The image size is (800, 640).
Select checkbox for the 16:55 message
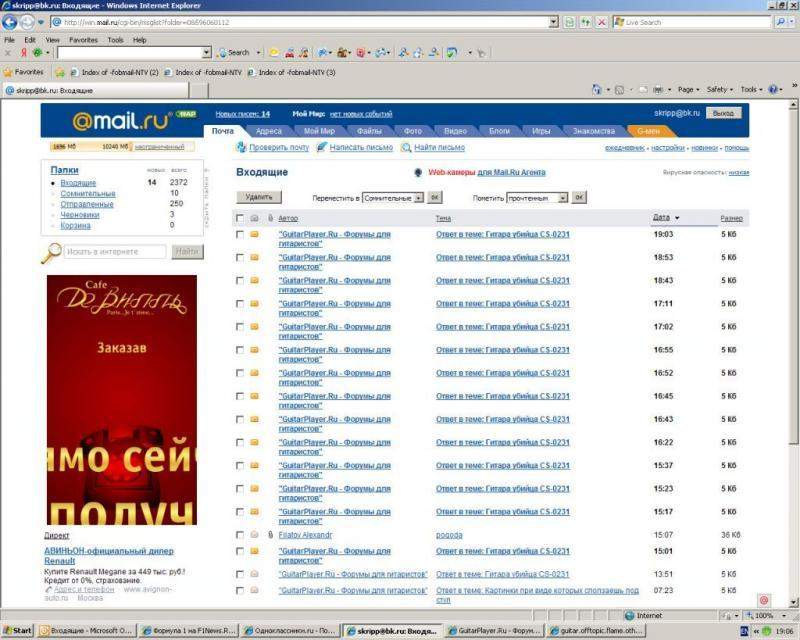(x=239, y=350)
